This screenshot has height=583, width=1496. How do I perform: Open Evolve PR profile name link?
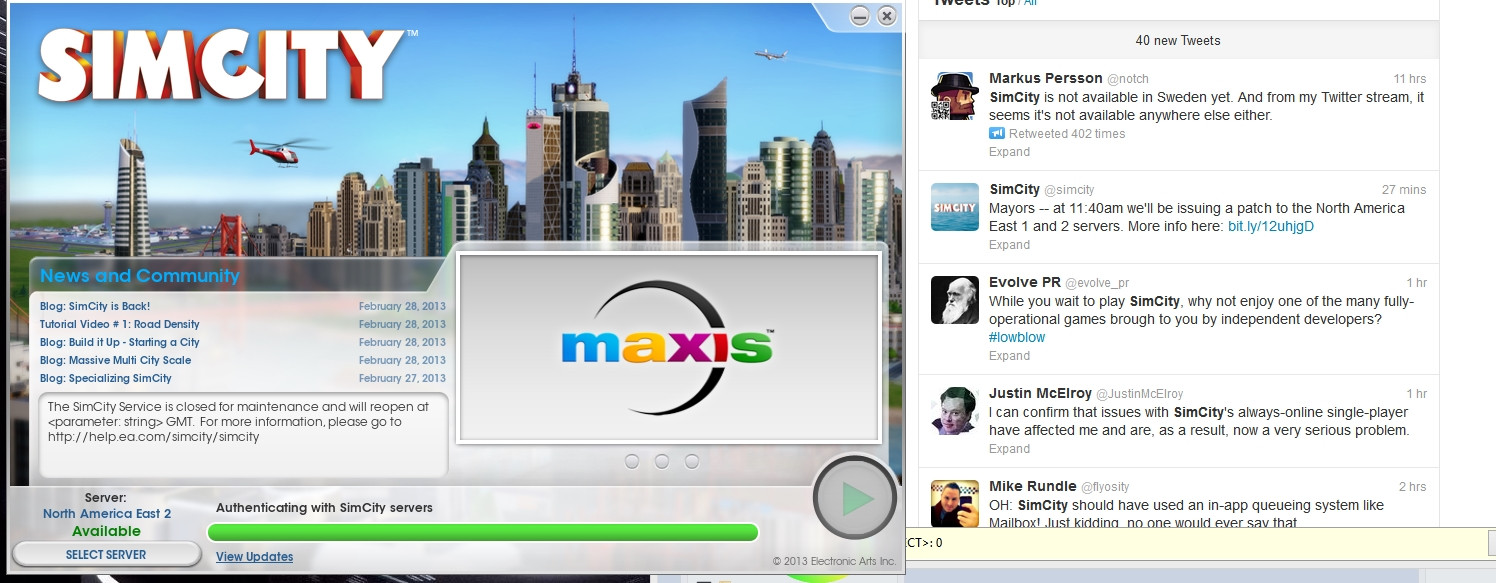tap(1024, 283)
